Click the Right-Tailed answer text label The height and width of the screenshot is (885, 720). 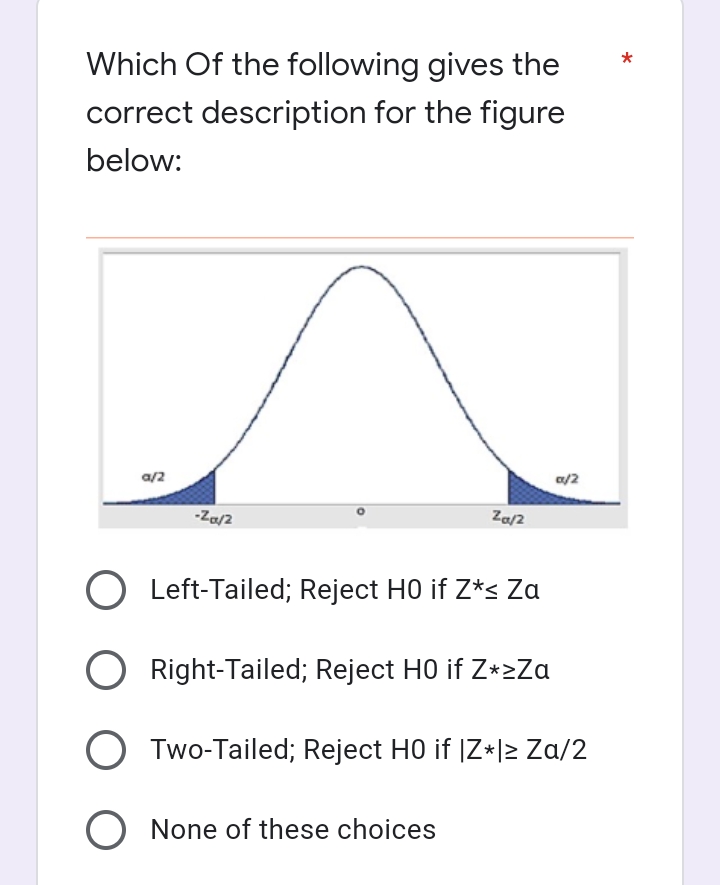pyautogui.click(x=348, y=670)
